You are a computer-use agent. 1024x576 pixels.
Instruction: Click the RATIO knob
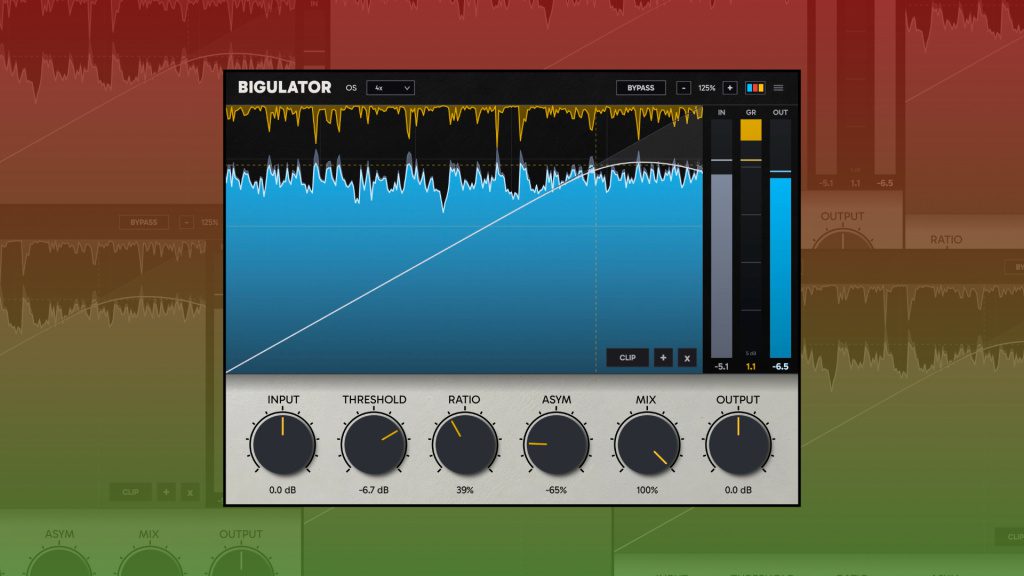pos(464,444)
